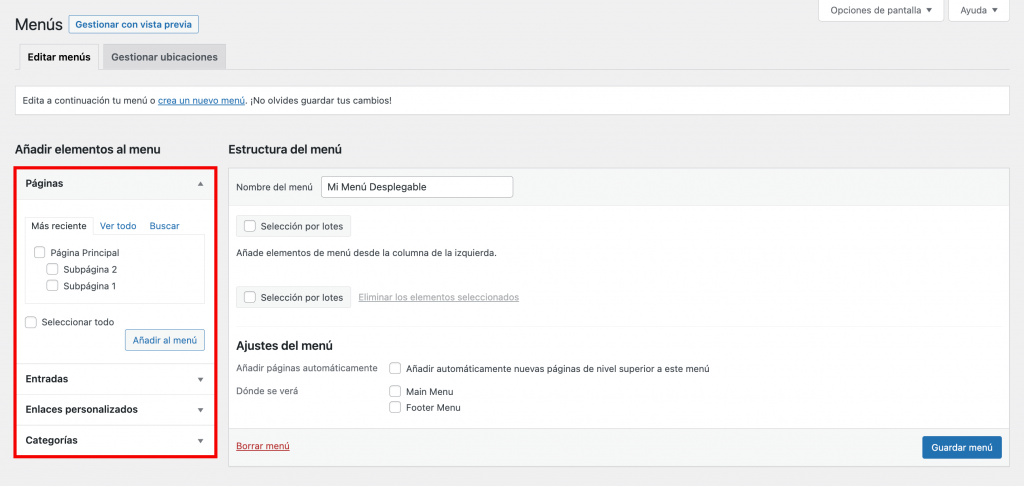Image resolution: width=1024 pixels, height=486 pixels.
Task: Enable the Footer Menu location checkbox
Action: click(x=395, y=407)
